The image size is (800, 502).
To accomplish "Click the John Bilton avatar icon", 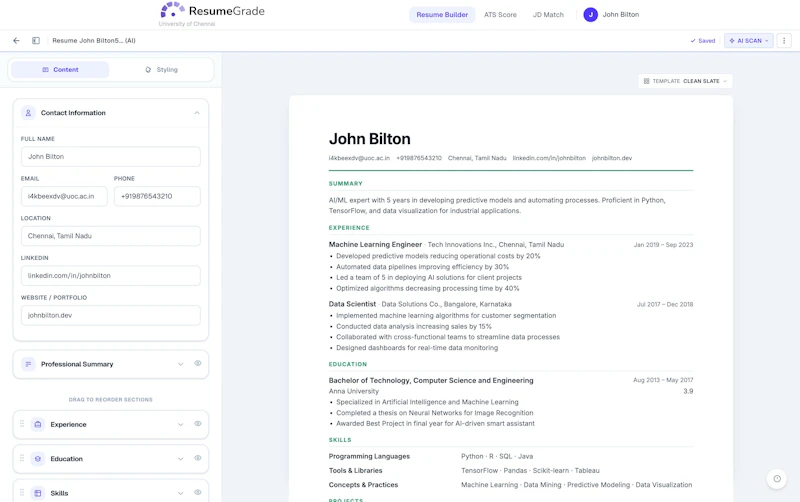I will (x=590, y=15).
